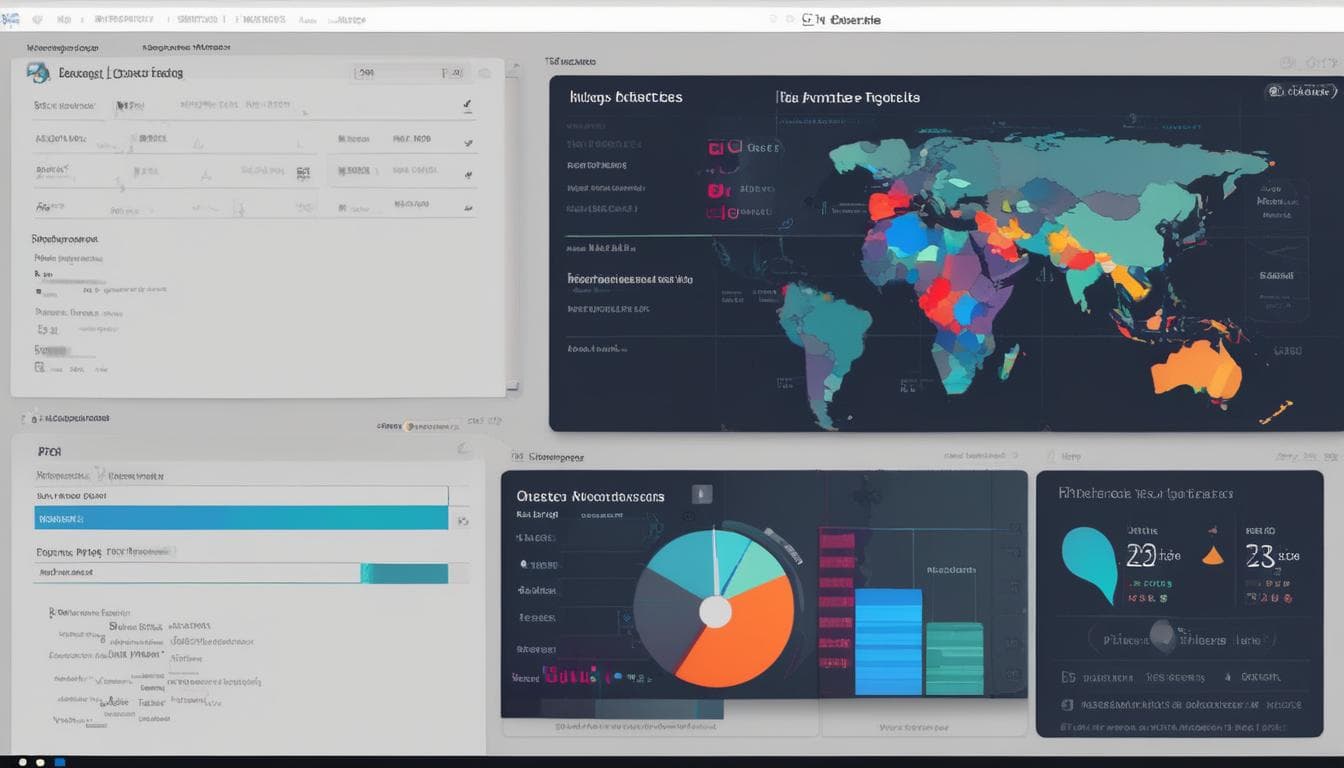Click the app logo in the top bar

(11, 19)
